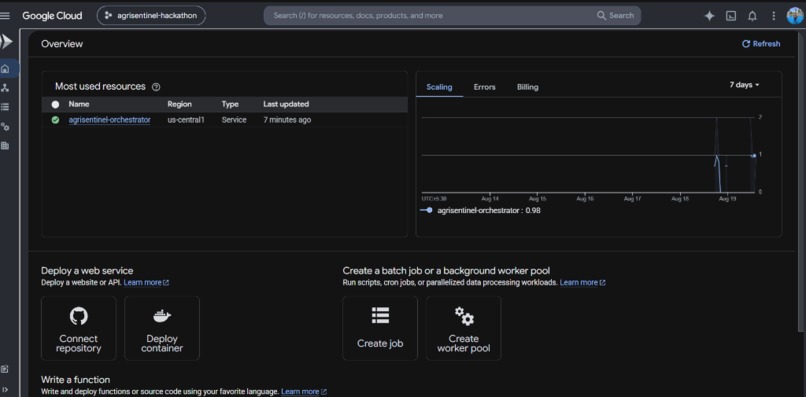Click the status header circle in the resources table

click(56, 104)
